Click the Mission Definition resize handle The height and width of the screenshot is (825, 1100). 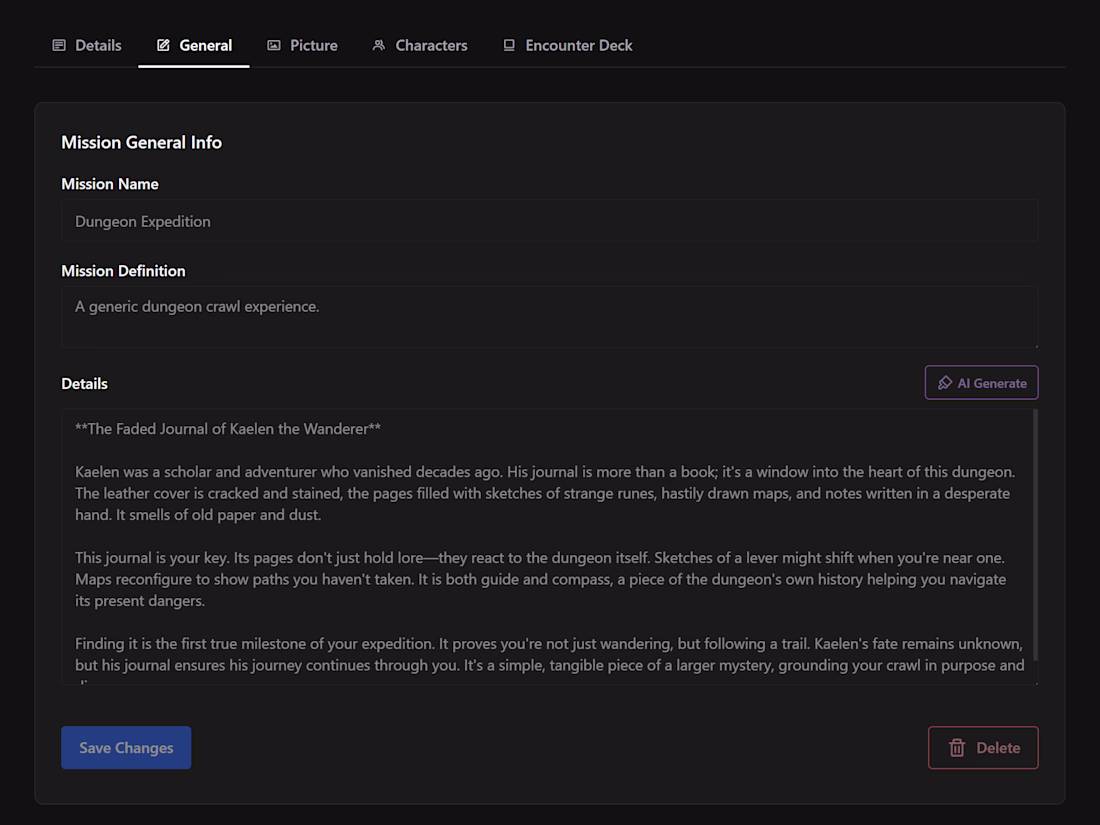tap(1034, 344)
